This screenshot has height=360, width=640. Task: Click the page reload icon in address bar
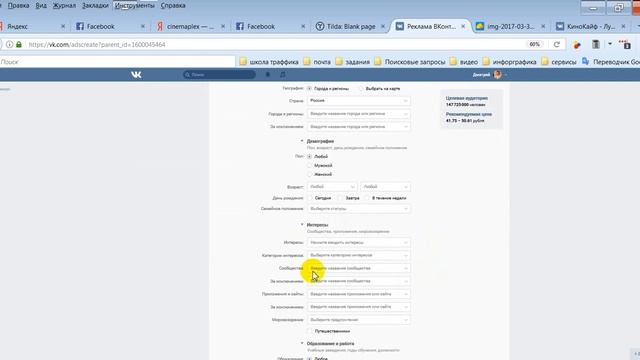coord(556,44)
